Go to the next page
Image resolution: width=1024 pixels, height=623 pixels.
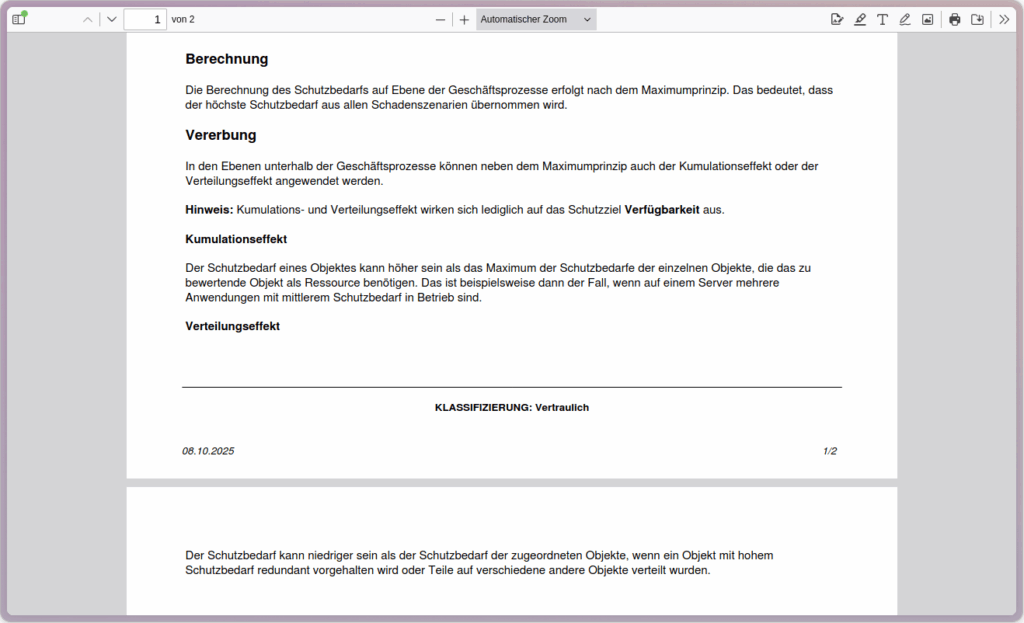point(111,19)
